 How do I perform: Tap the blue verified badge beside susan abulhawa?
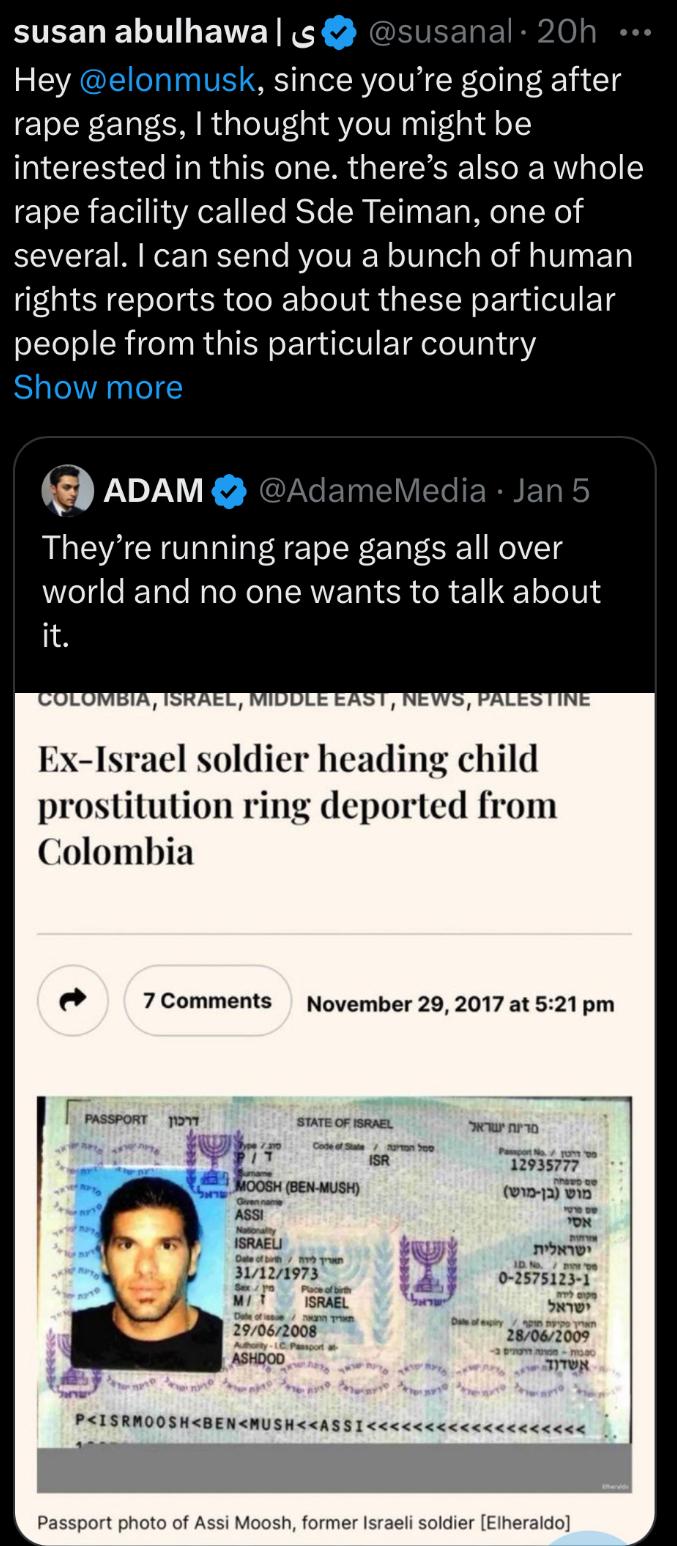click(x=341, y=33)
